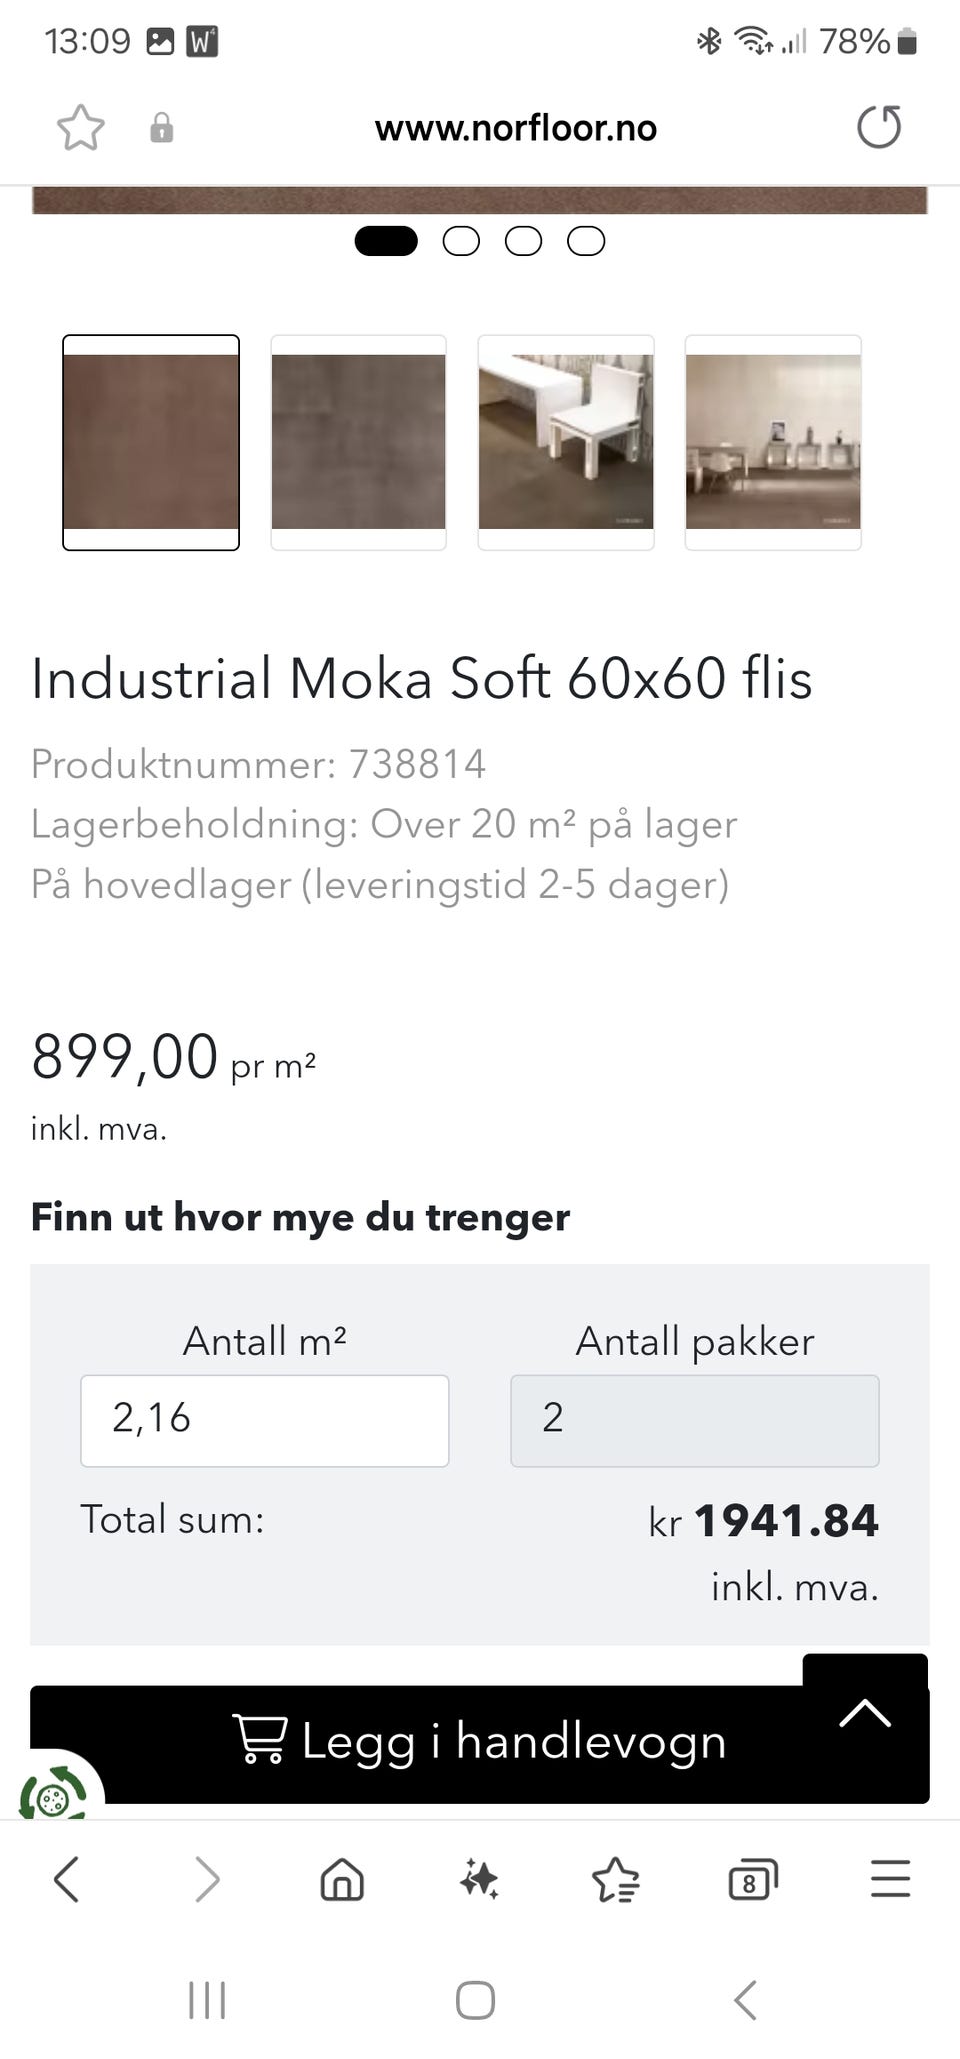
Task: Select the Antall pakker field
Action: tap(695, 1420)
